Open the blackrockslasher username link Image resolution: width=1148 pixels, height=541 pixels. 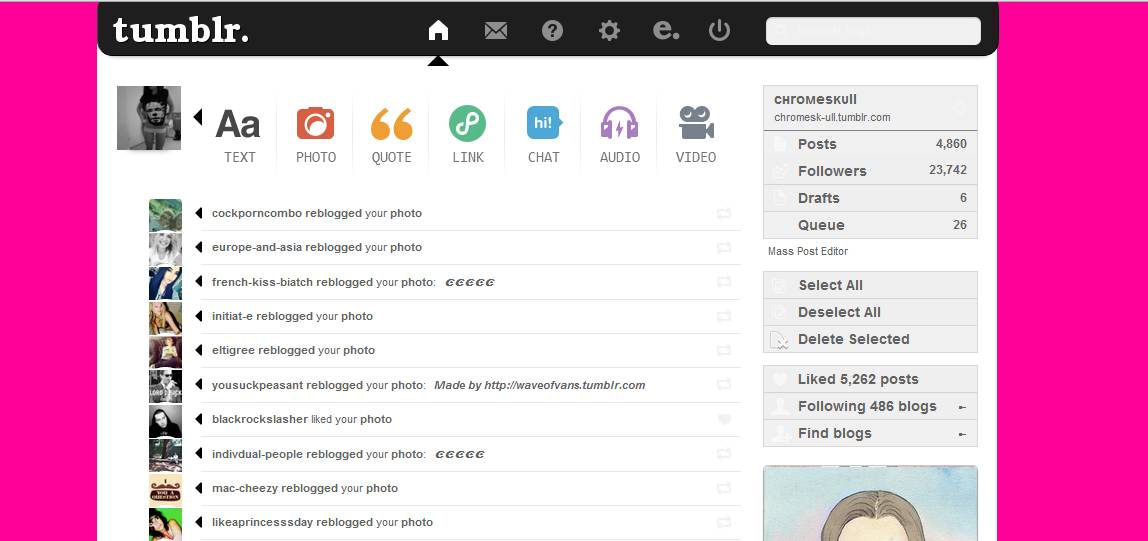tap(260, 419)
